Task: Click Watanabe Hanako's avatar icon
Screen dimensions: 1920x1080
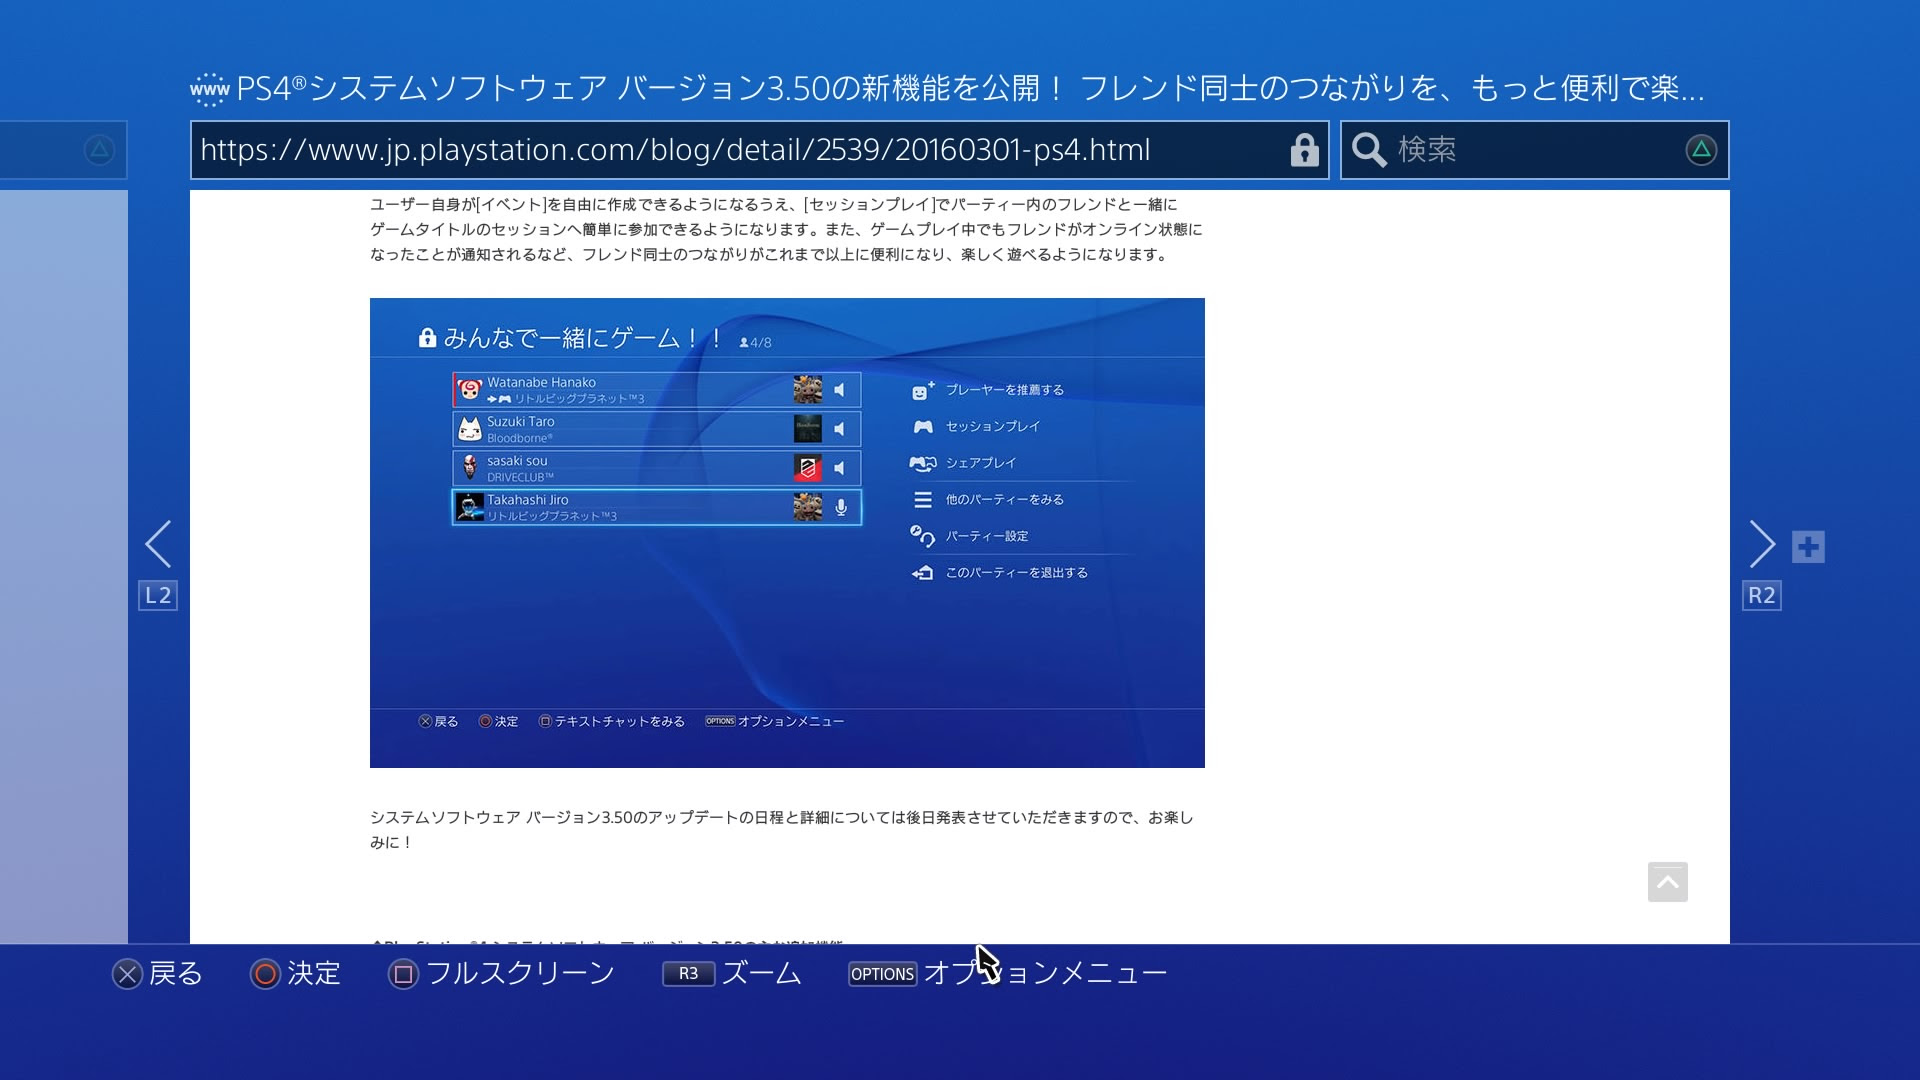Action: (x=470, y=390)
